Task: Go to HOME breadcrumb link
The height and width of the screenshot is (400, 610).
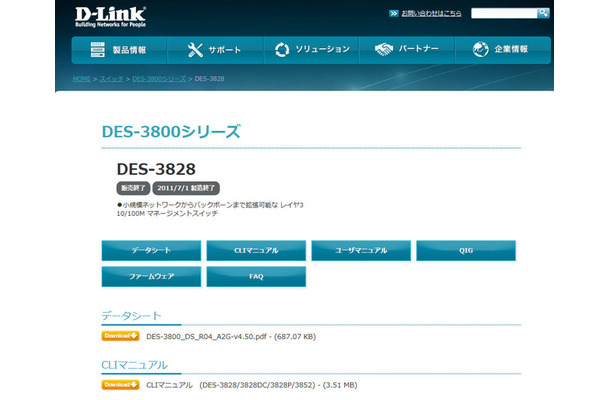Action: pos(82,79)
